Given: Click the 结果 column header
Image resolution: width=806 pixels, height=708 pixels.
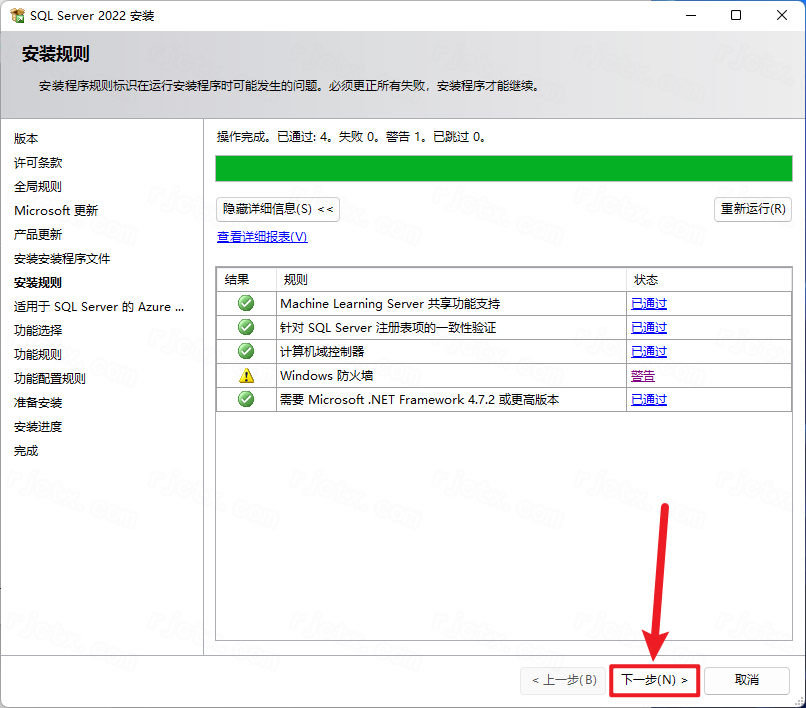Looking at the screenshot, I should click(246, 280).
